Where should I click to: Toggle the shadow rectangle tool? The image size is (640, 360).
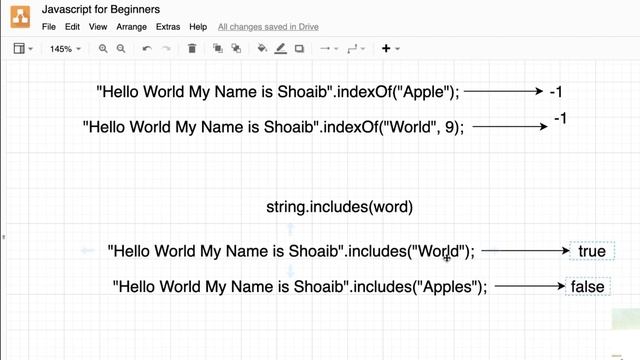click(x=299, y=49)
